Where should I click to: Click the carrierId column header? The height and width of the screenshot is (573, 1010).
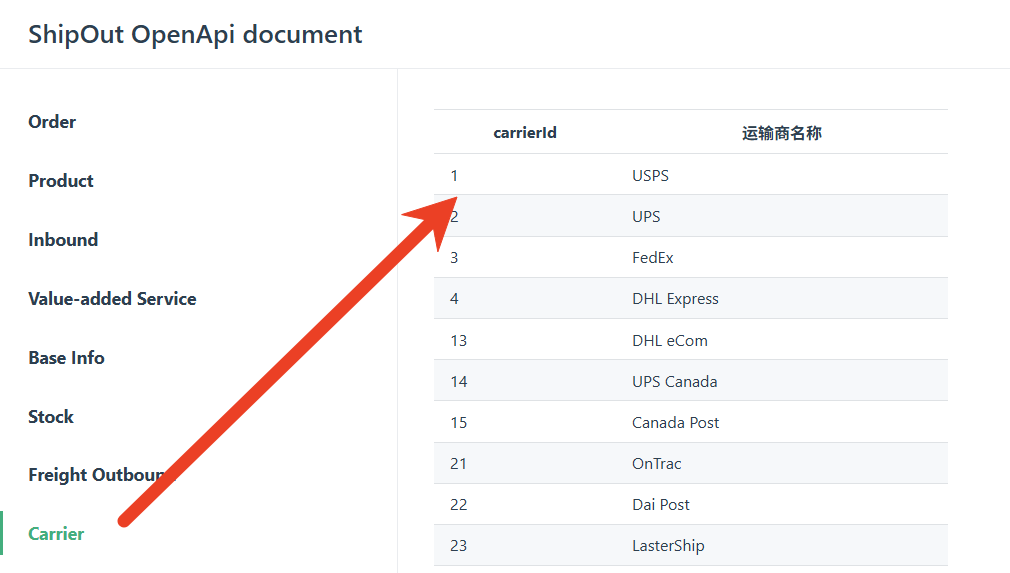(525, 133)
